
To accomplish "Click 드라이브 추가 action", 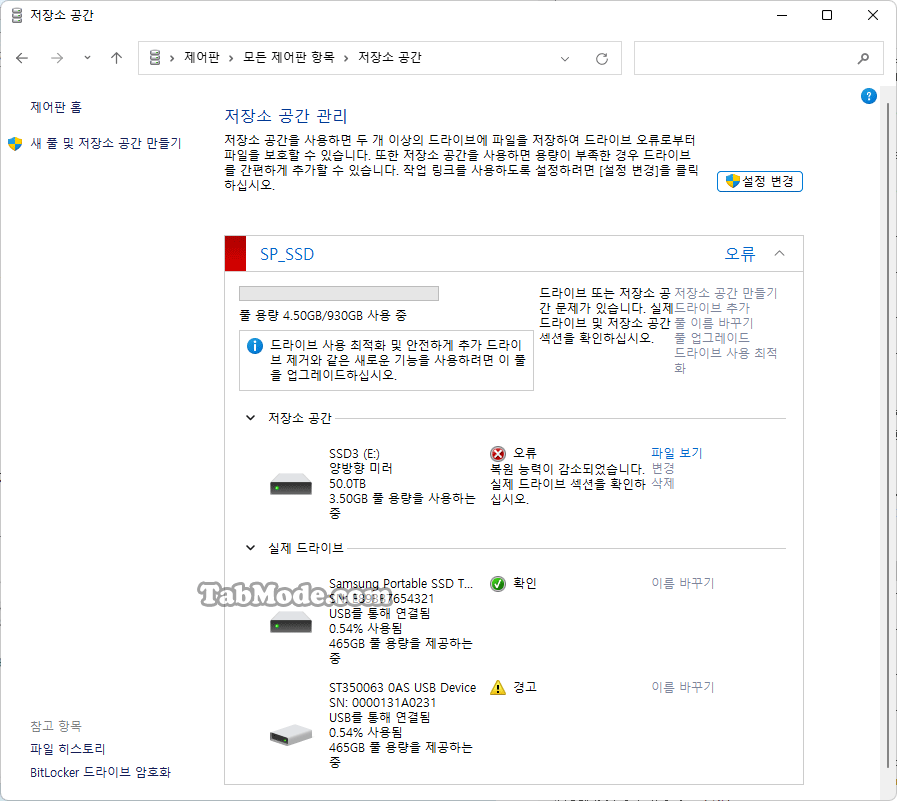I will pos(712,308).
